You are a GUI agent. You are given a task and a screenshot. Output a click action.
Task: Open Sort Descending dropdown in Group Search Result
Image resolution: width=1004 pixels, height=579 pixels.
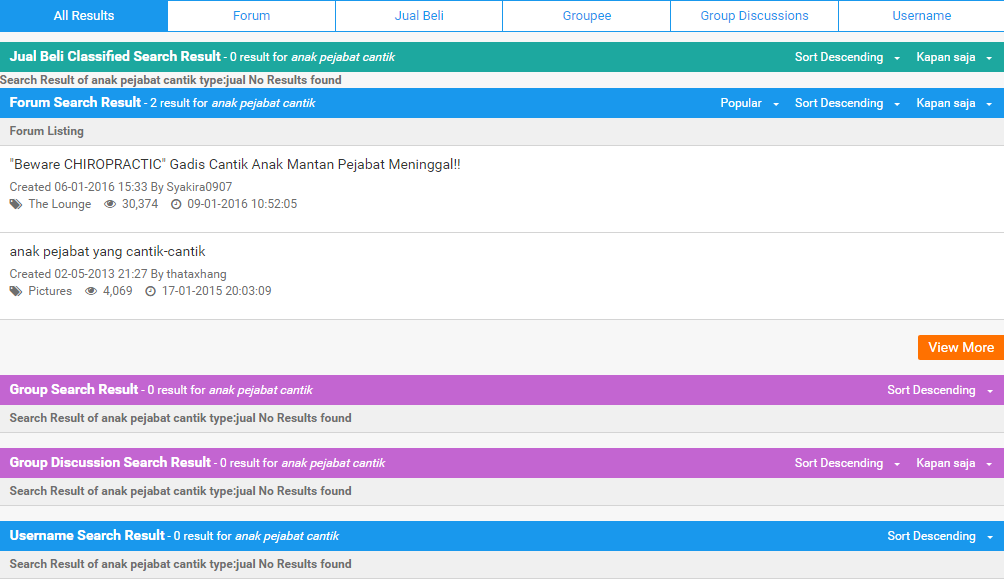(x=940, y=390)
